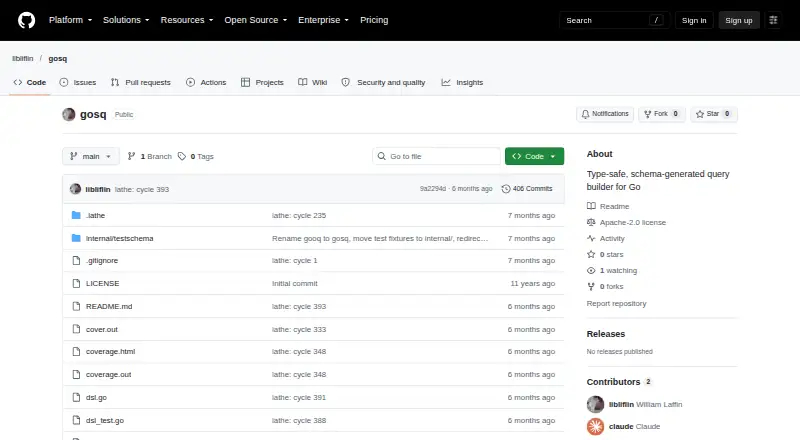Open the Wiki tab

tap(313, 82)
